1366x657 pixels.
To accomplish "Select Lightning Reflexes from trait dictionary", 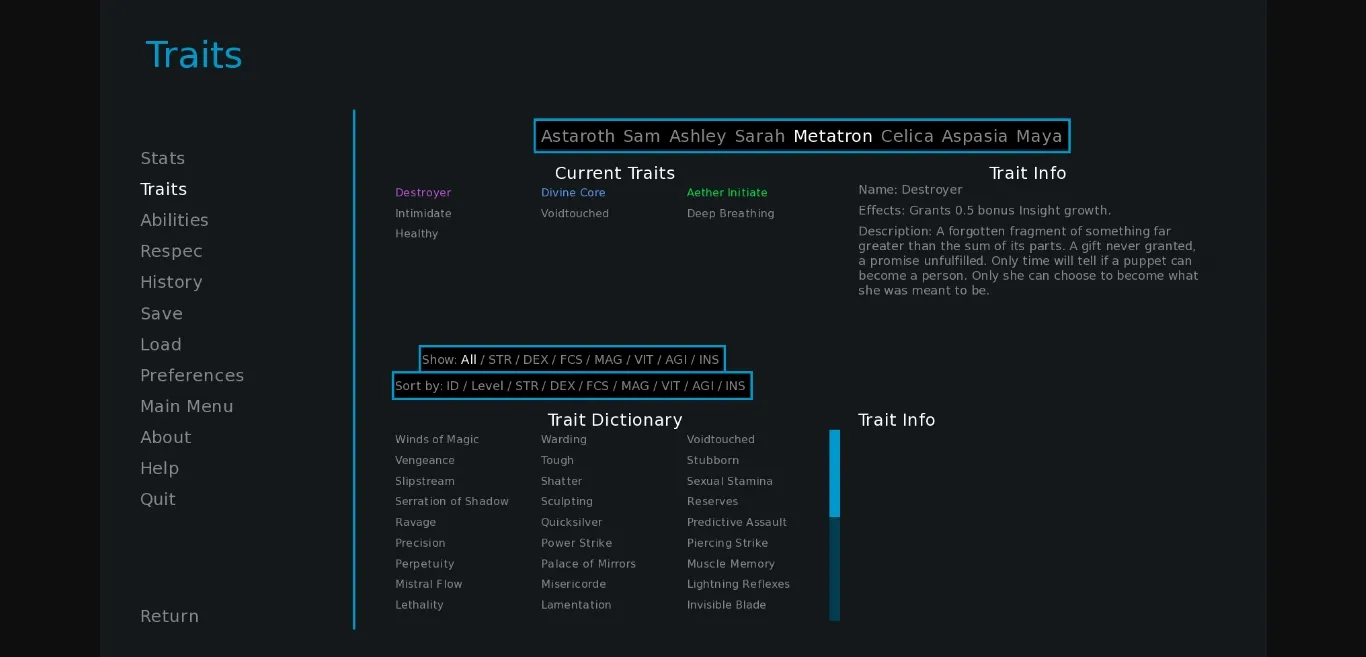I will pyautogui.click(x=738, y=584).
